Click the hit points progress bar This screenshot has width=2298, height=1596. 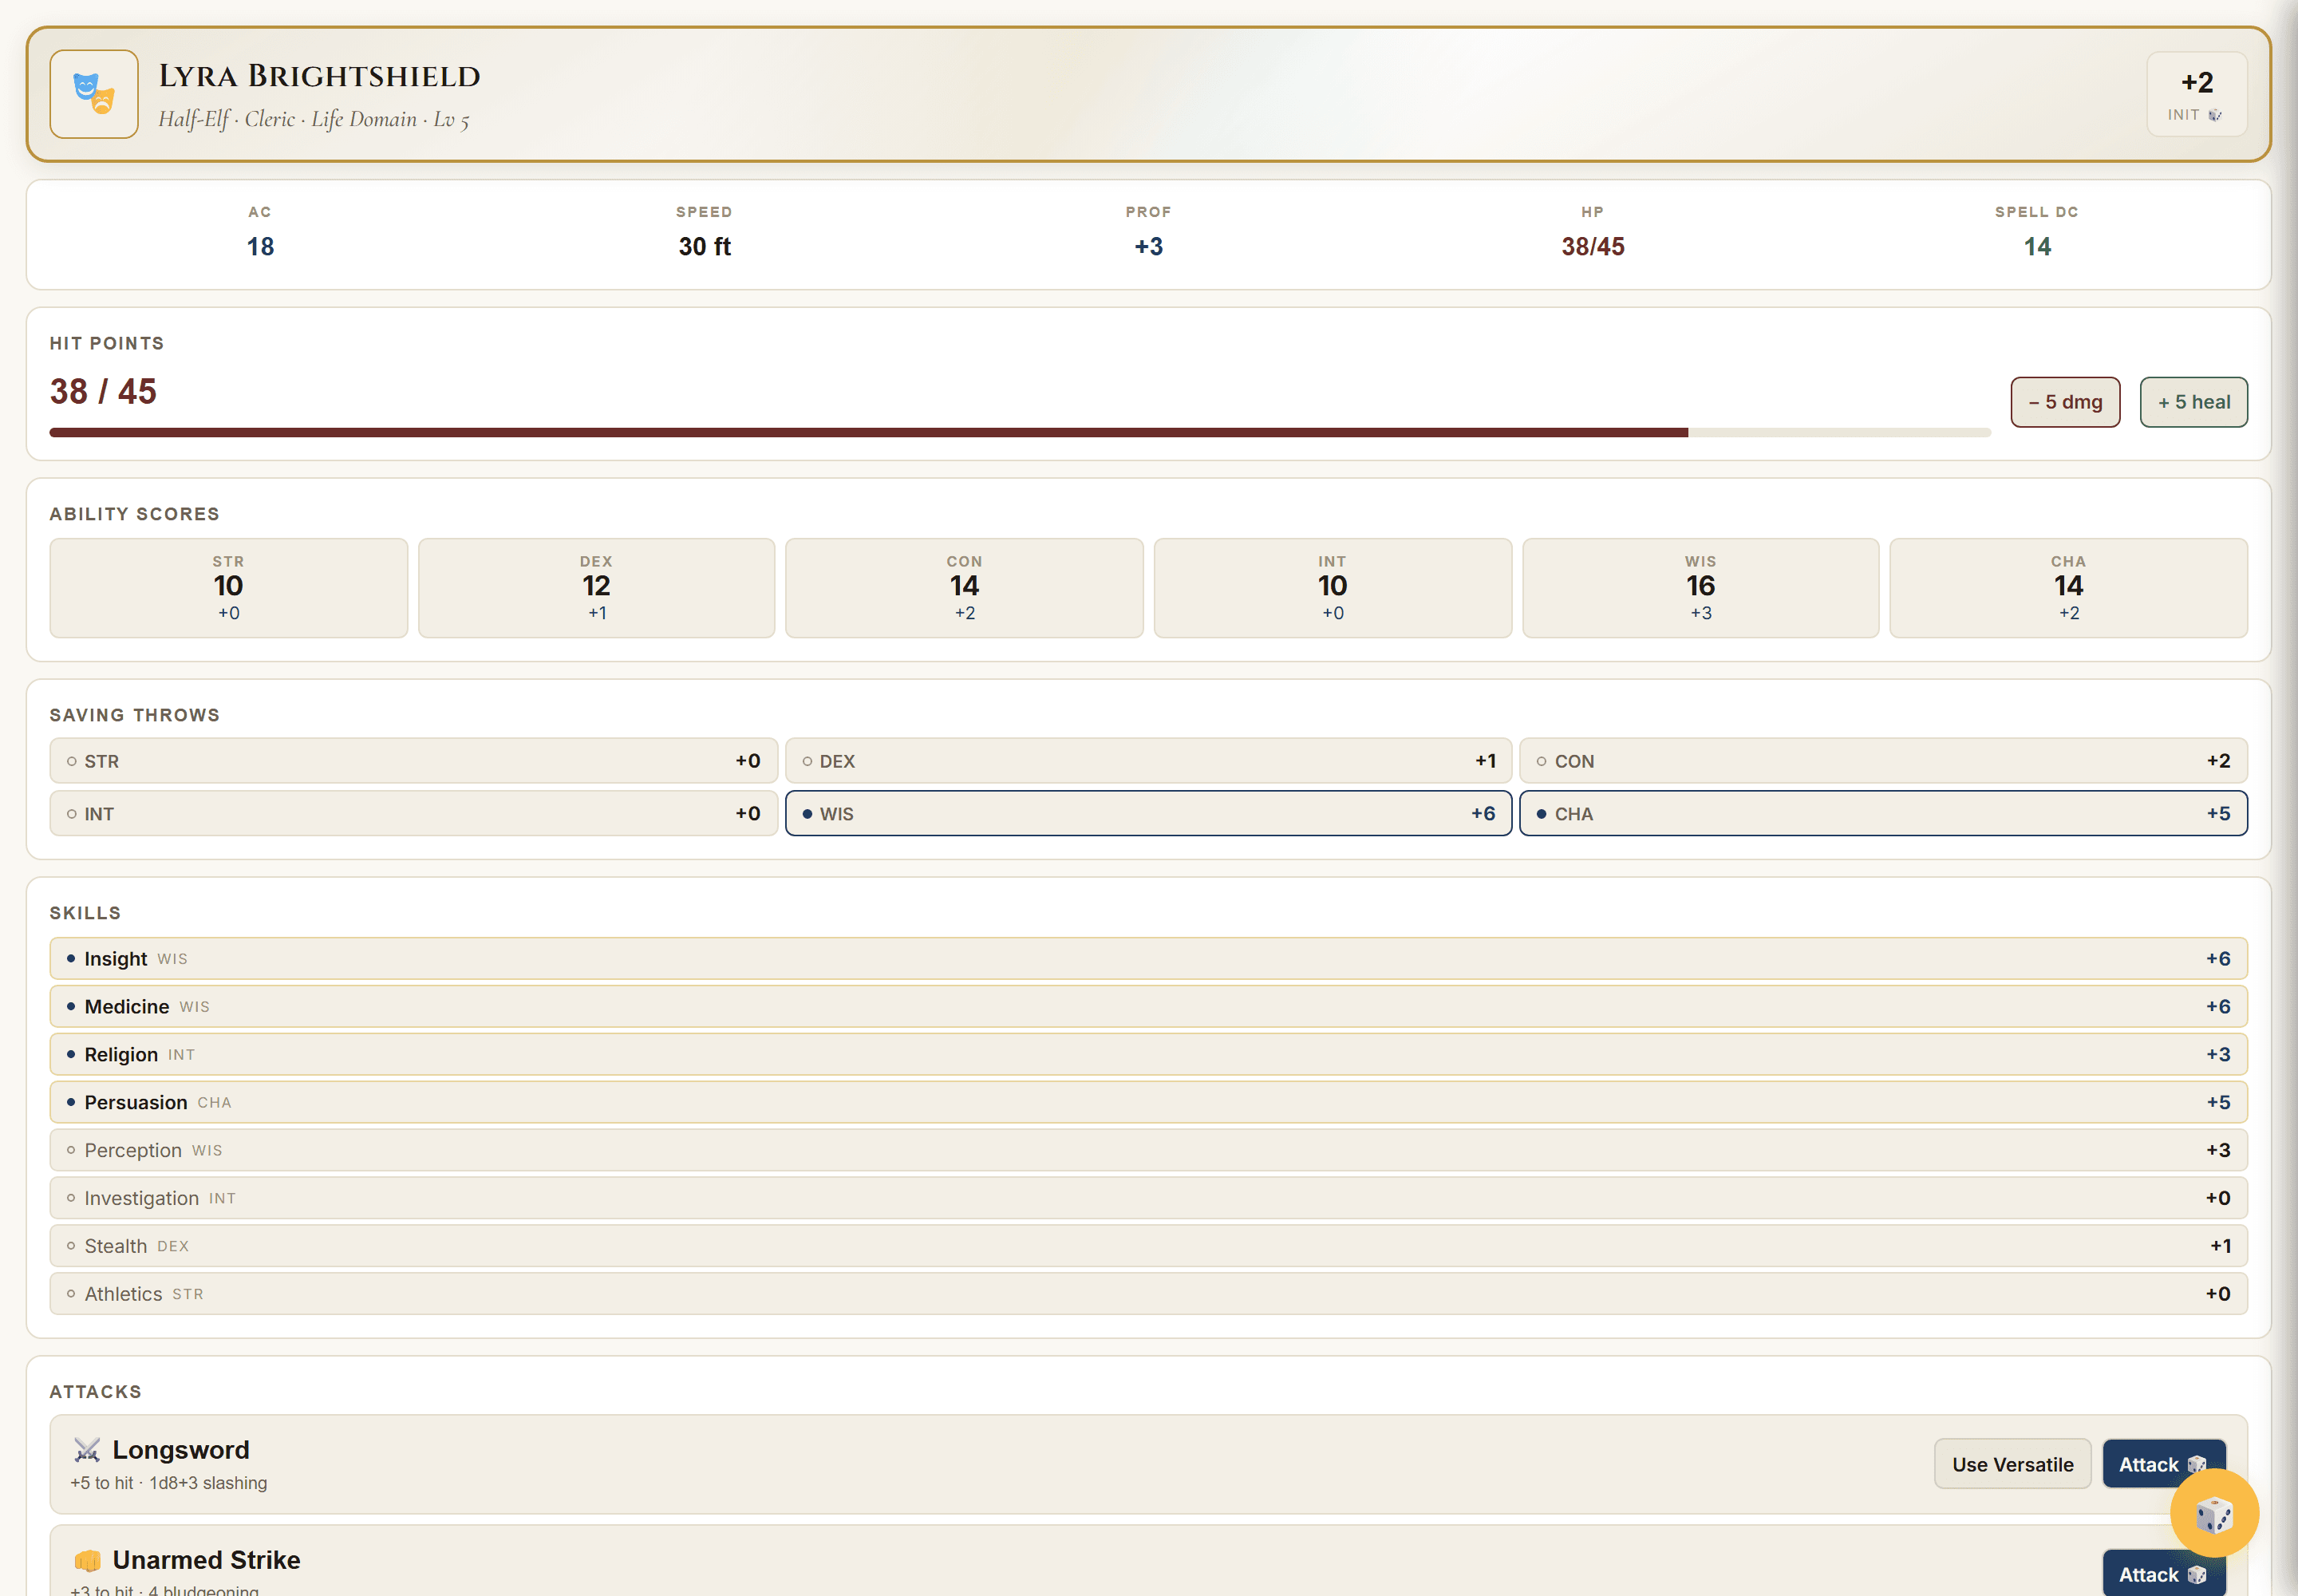point(1020,433)
